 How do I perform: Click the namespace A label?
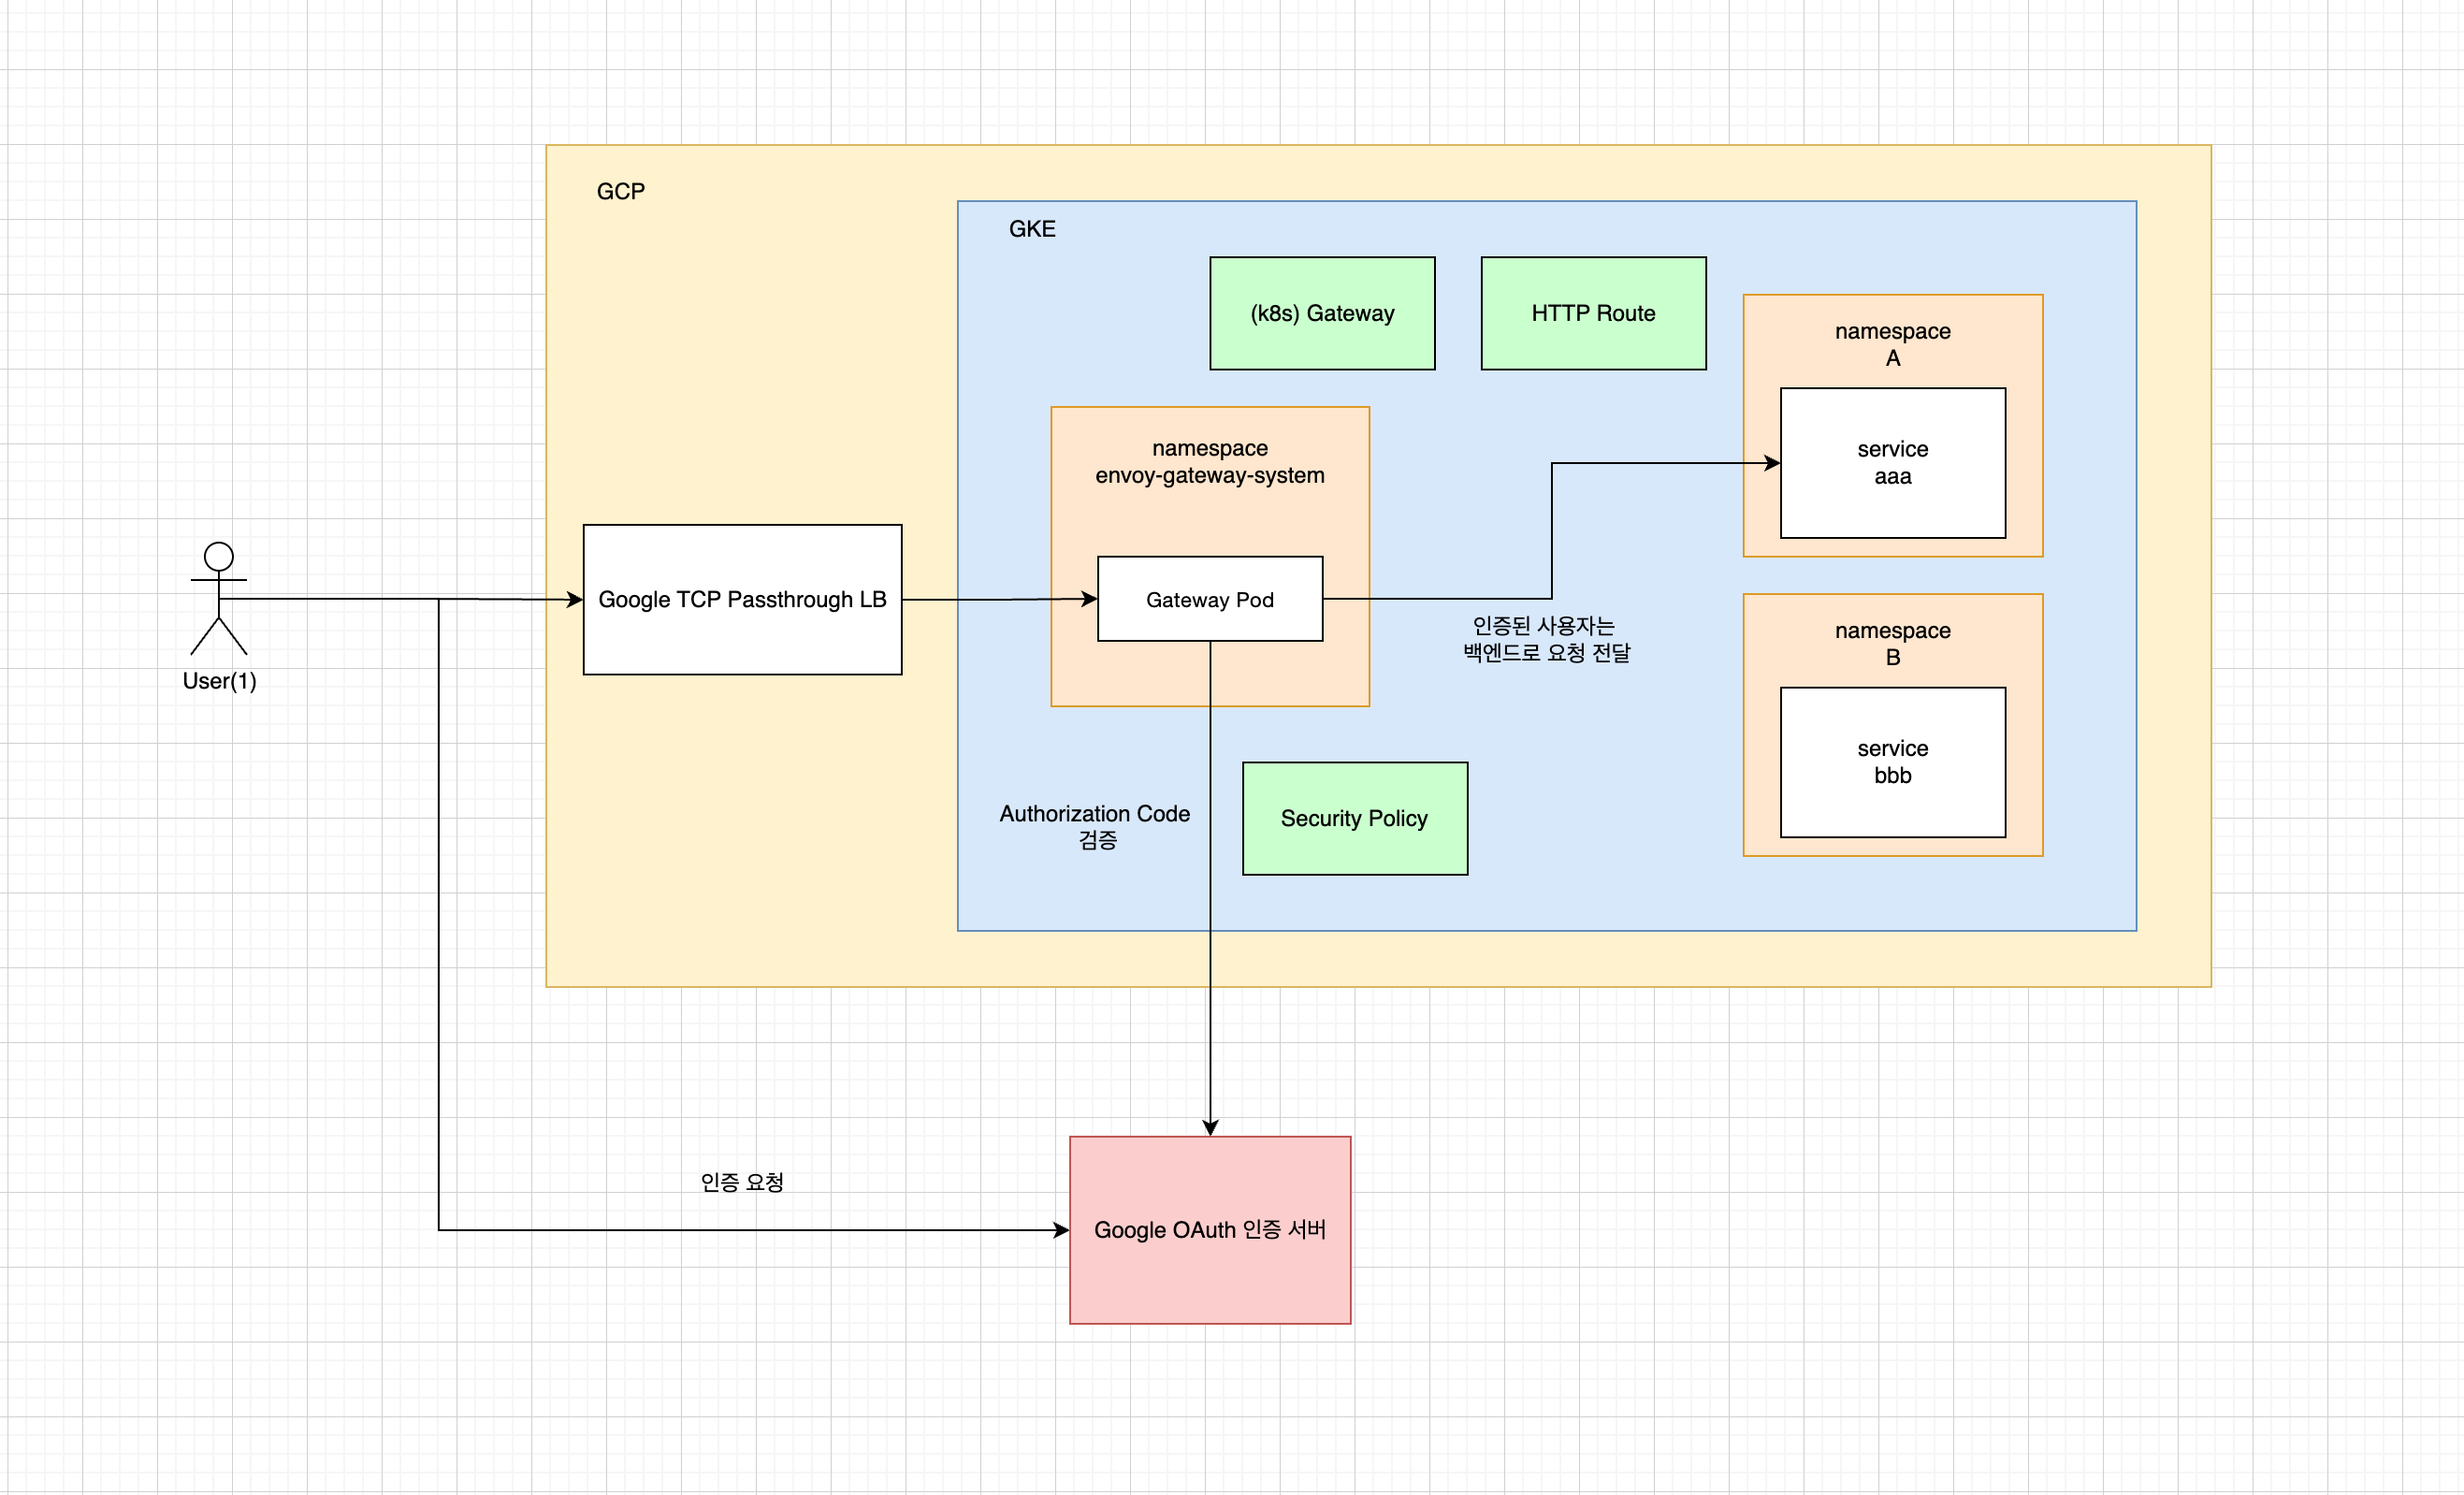pos(1891,344)
